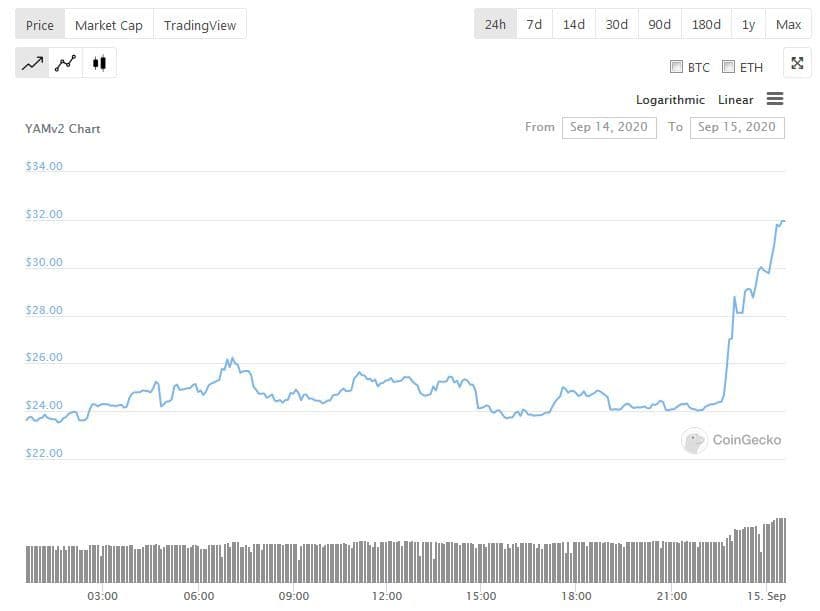Screen dimensions: 820x611
Task: Enable the BTC comparison checkbox
Action: click(x=677, y=67)
